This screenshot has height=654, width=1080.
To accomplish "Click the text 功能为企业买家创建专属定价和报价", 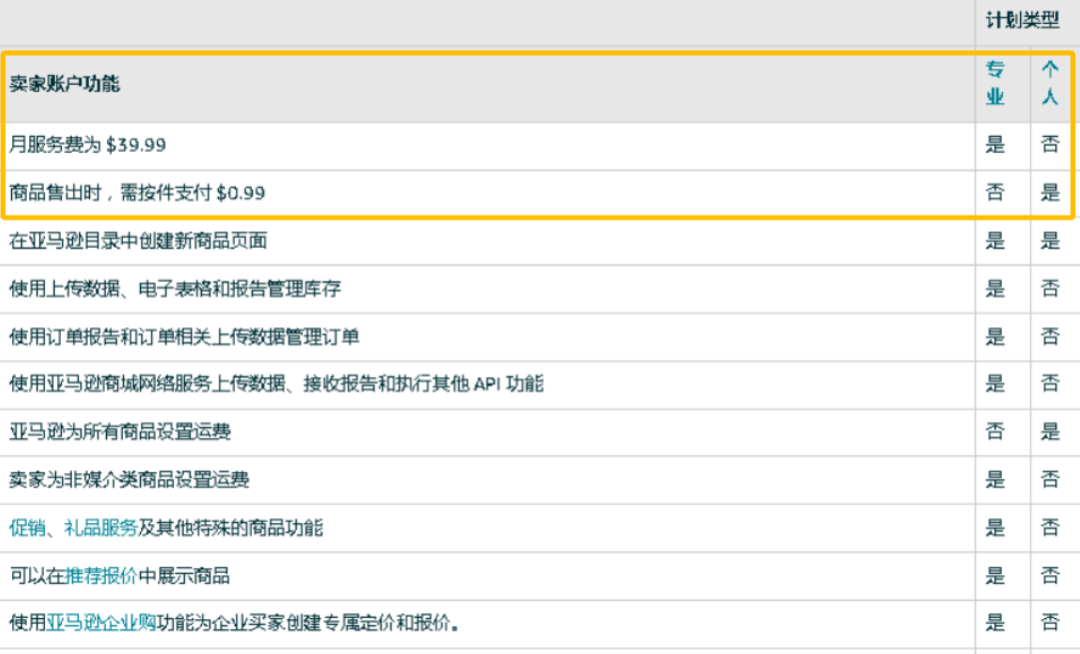I will 308,623.
